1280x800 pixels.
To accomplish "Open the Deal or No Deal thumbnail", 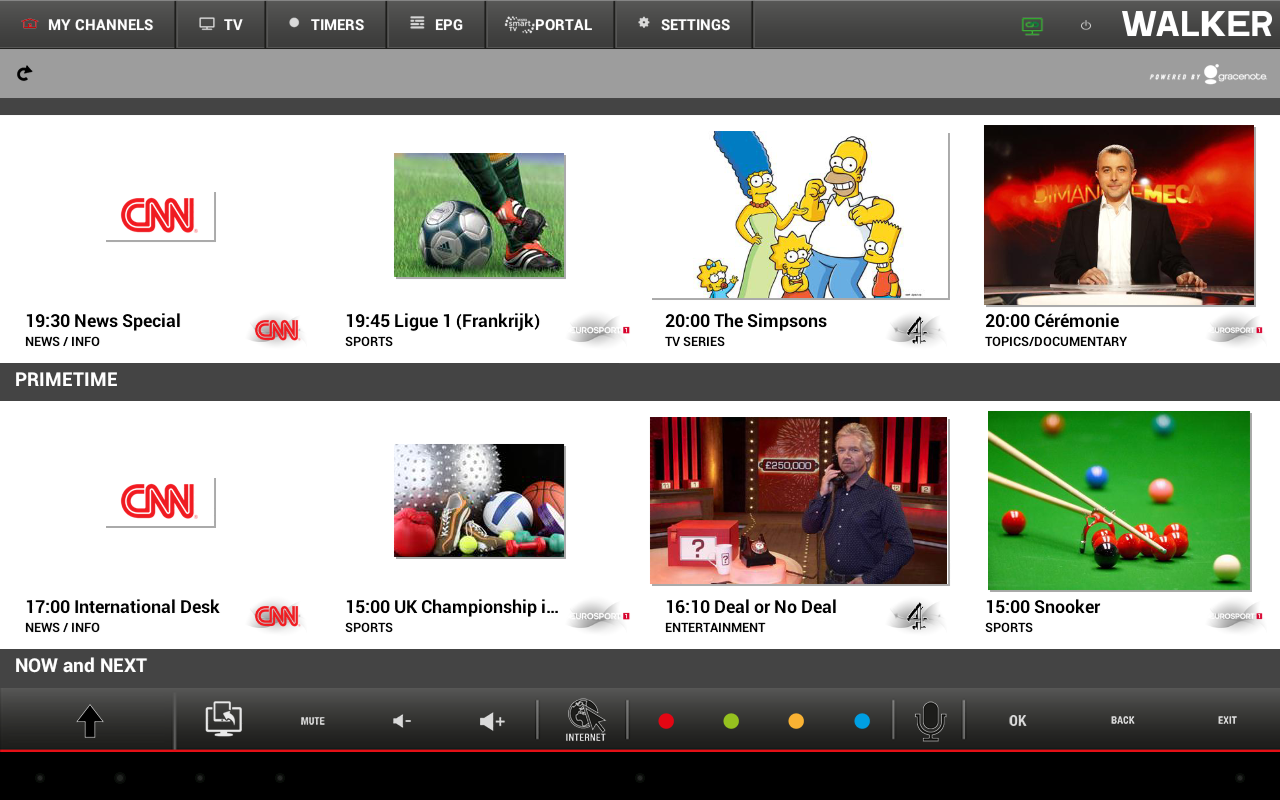I will coord(799,501).
